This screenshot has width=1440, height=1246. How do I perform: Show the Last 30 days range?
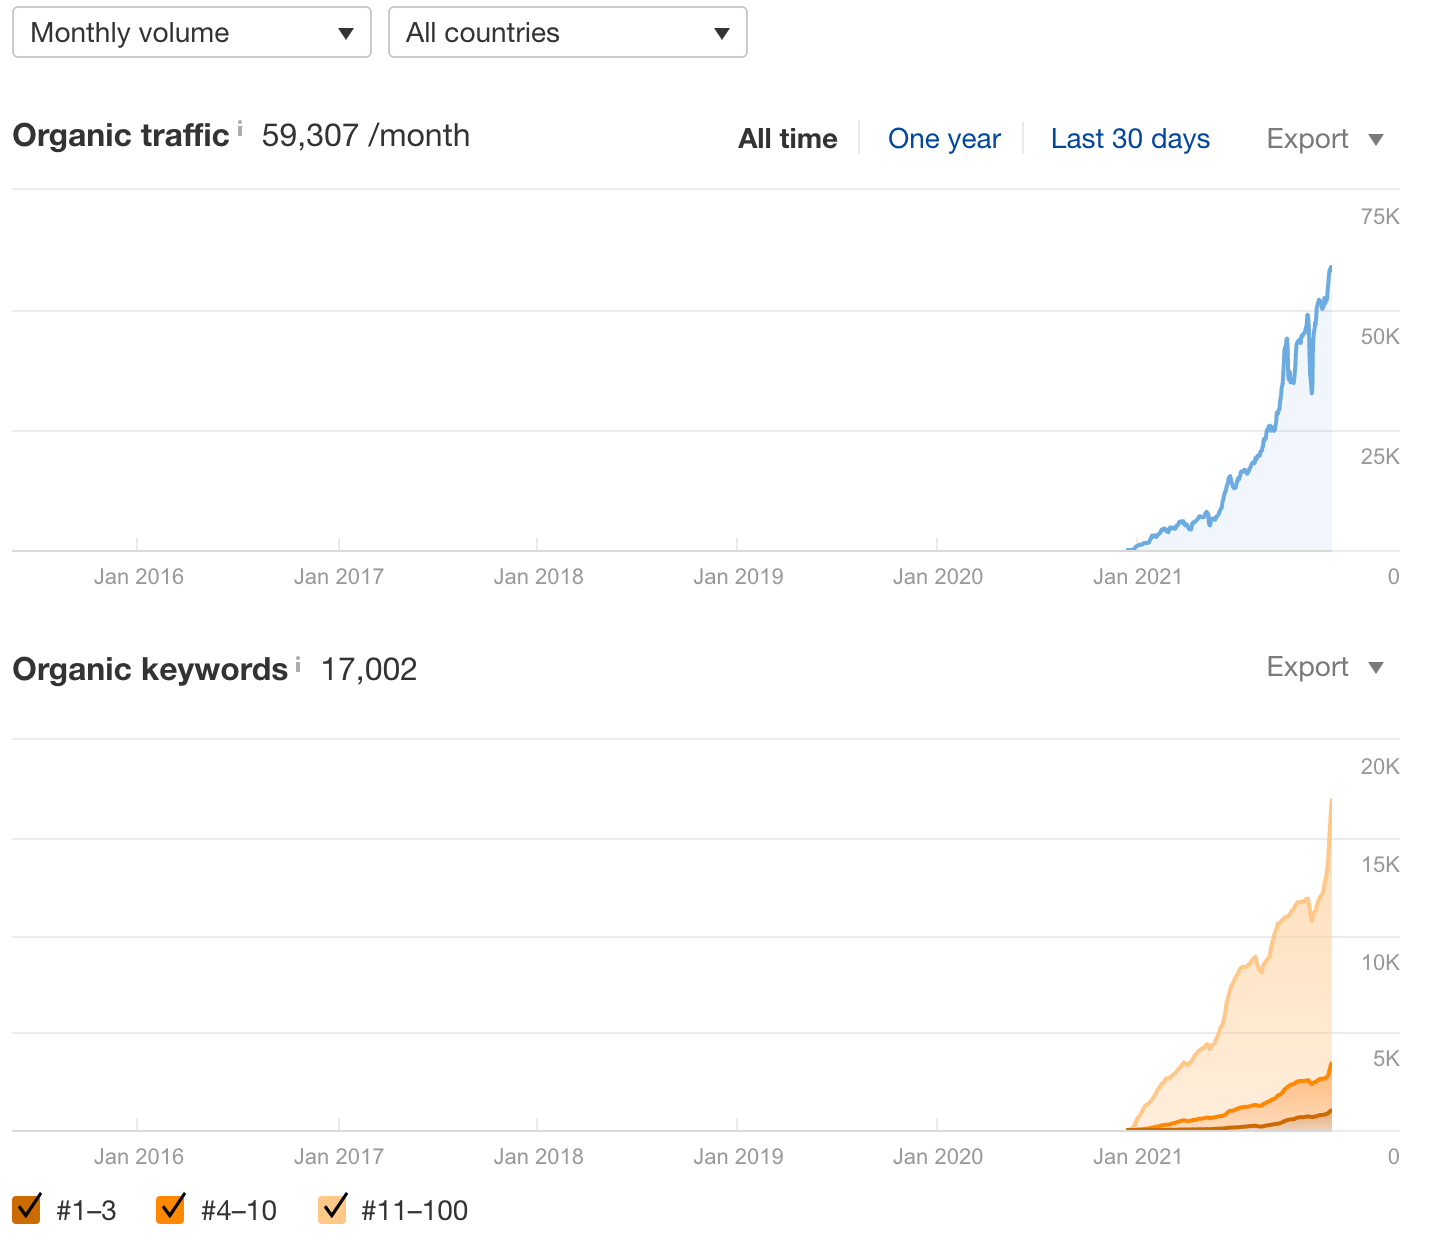(x=1130, y=138)
